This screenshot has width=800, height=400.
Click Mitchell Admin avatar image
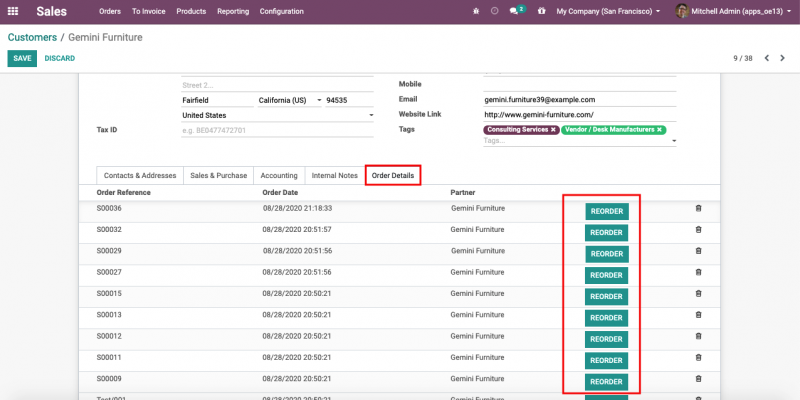click(682, 11)
